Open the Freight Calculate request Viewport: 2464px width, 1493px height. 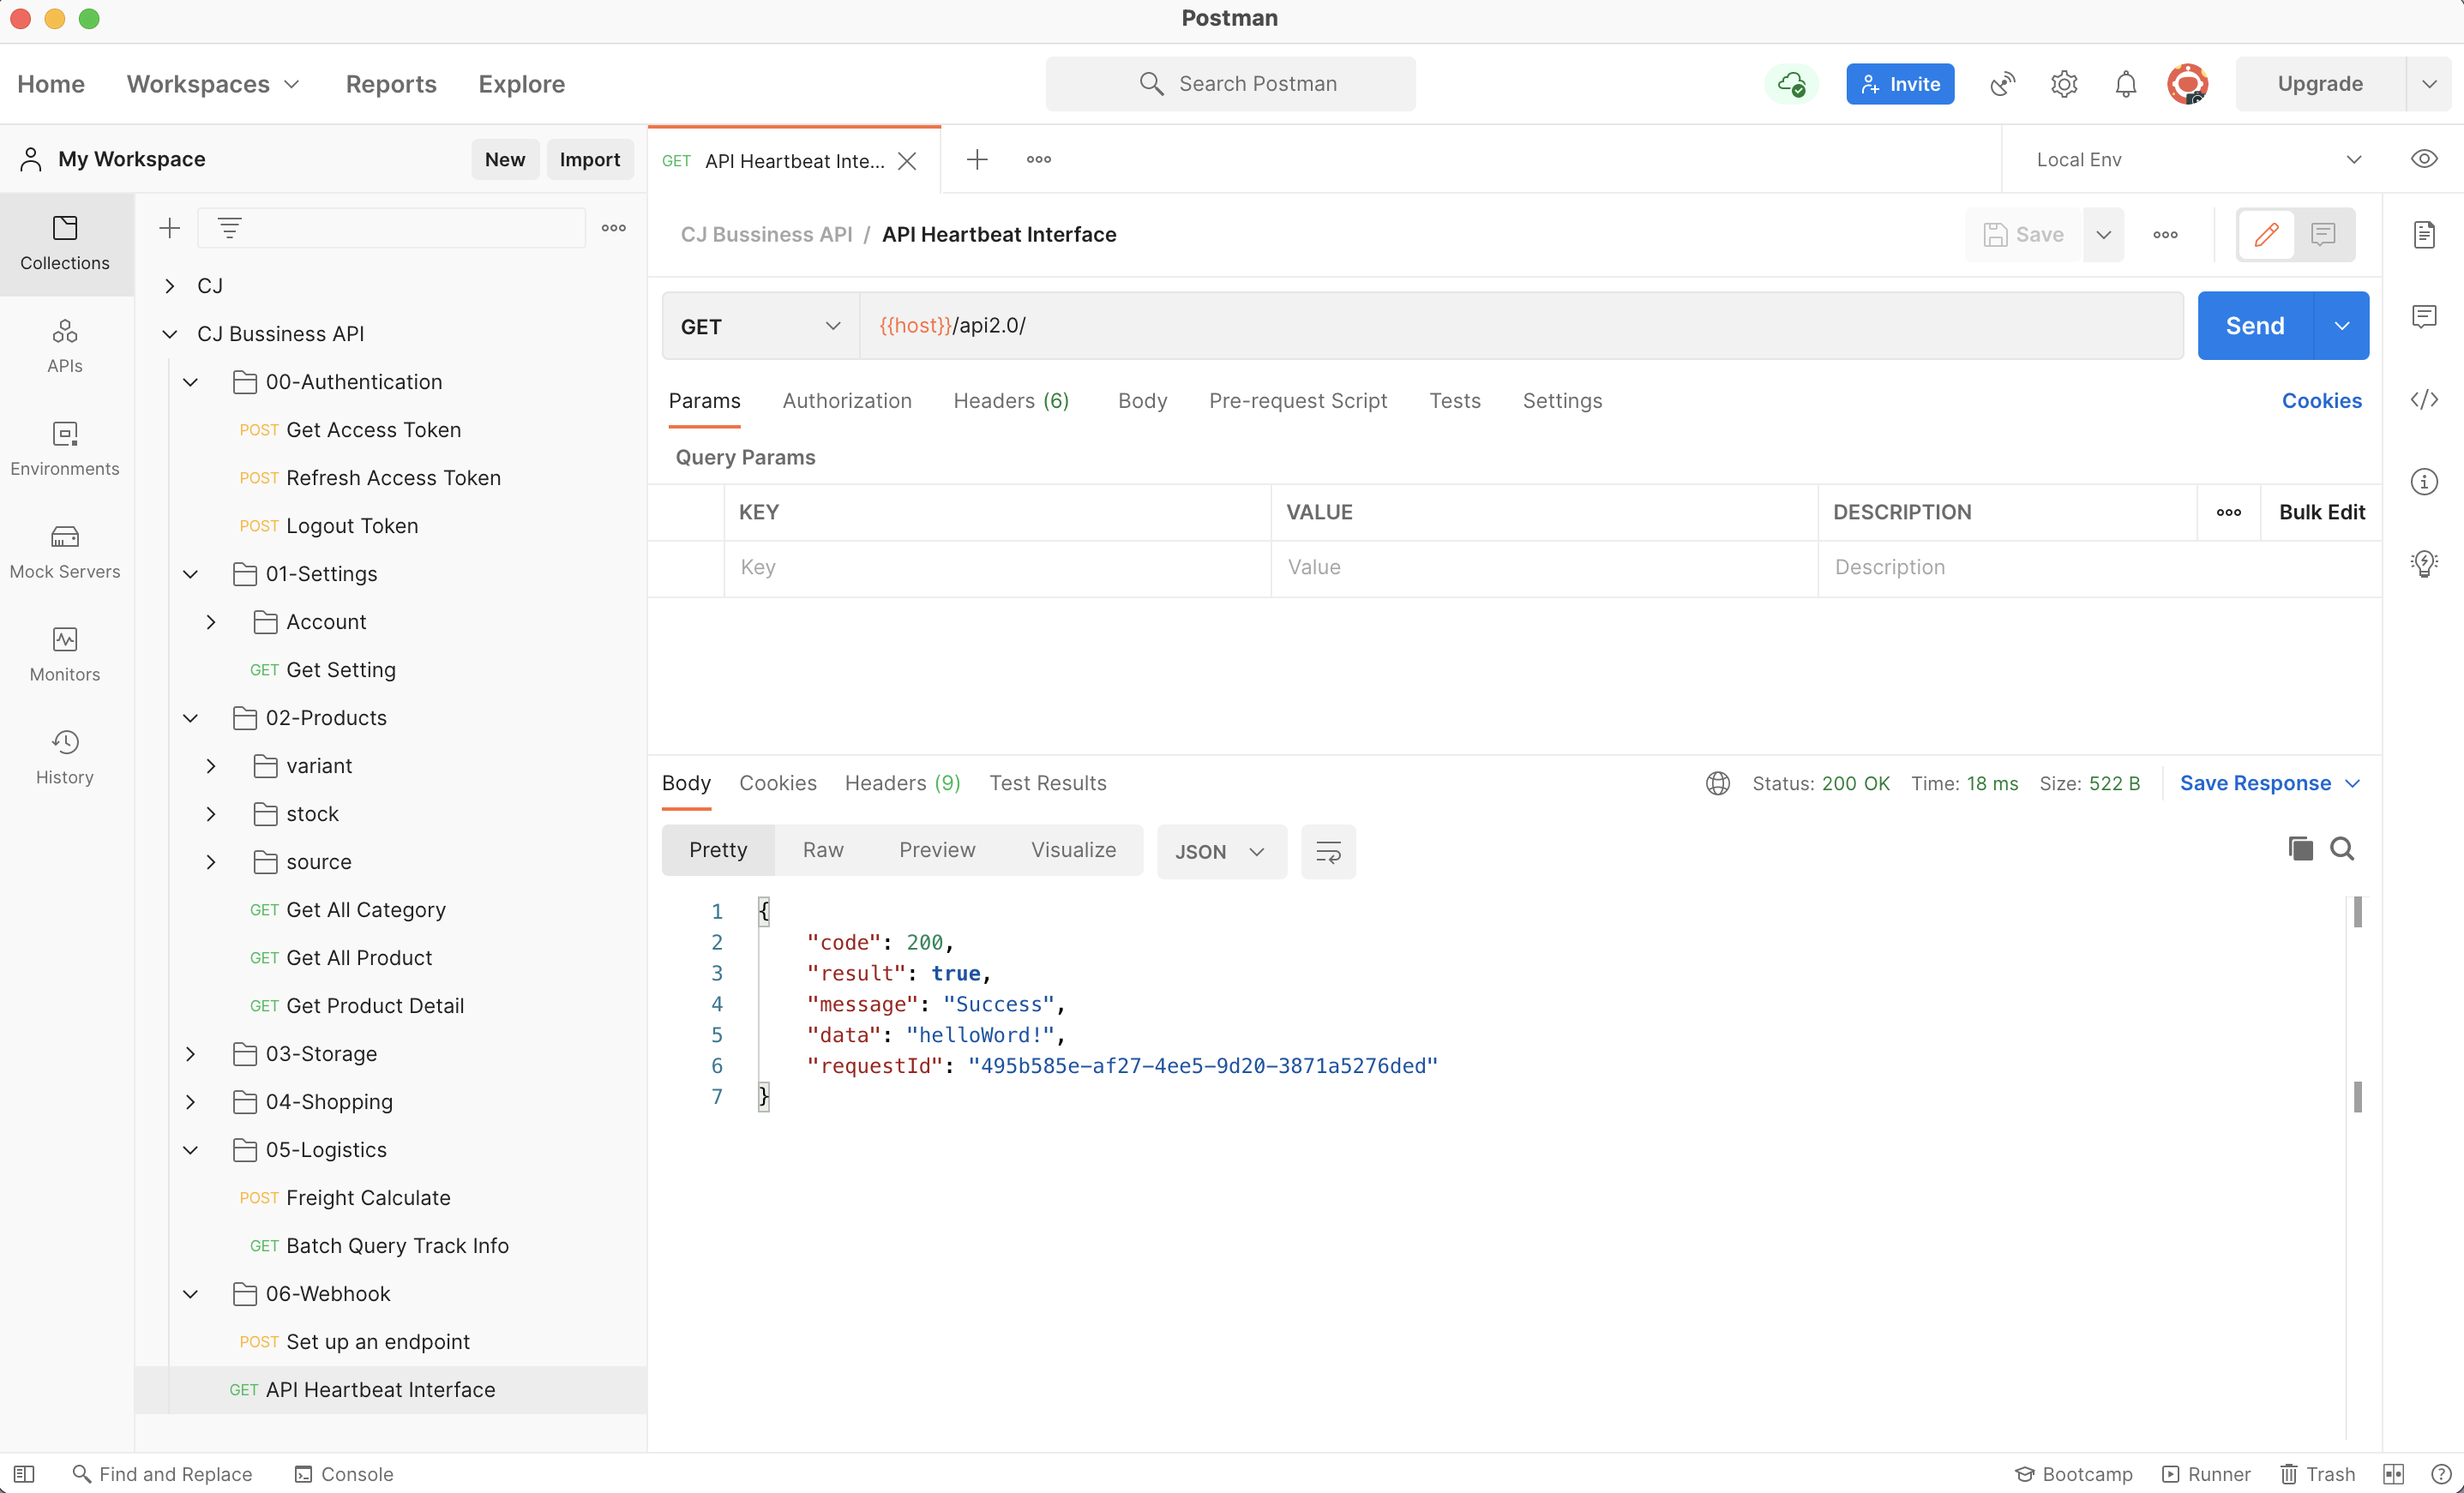[x=368, y=1198]
